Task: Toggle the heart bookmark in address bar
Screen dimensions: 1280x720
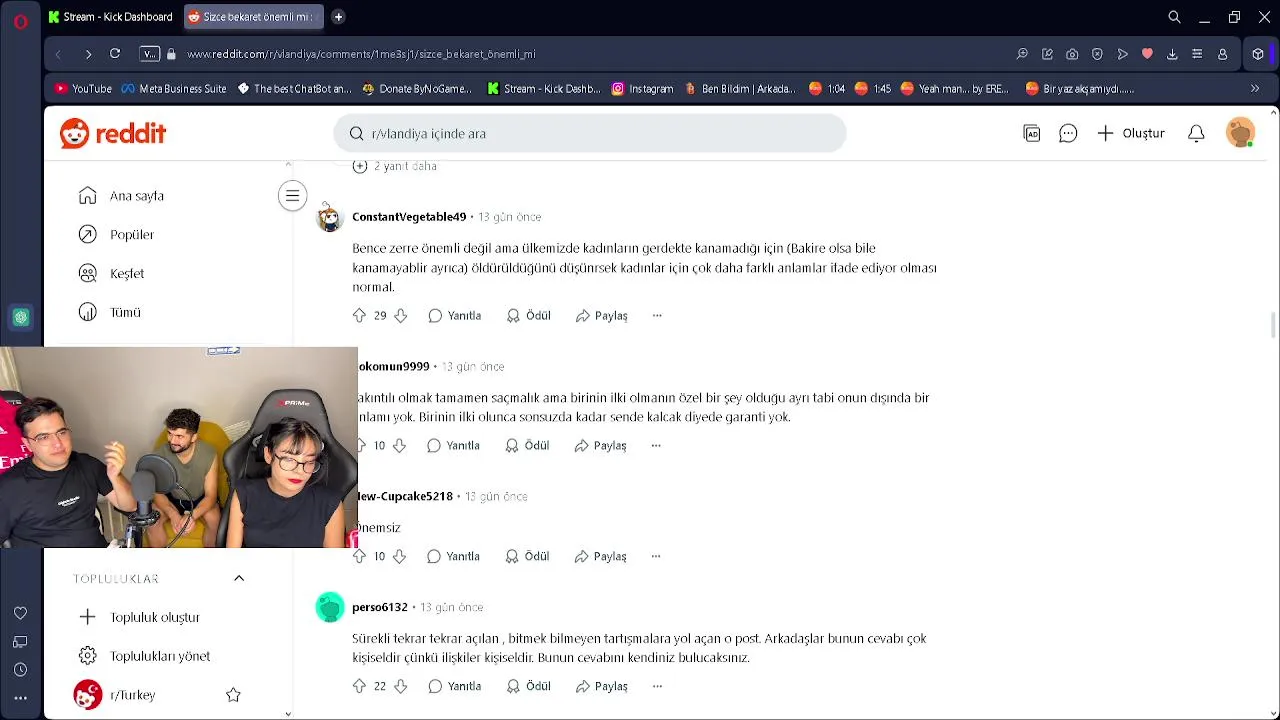Action: 1147,54
